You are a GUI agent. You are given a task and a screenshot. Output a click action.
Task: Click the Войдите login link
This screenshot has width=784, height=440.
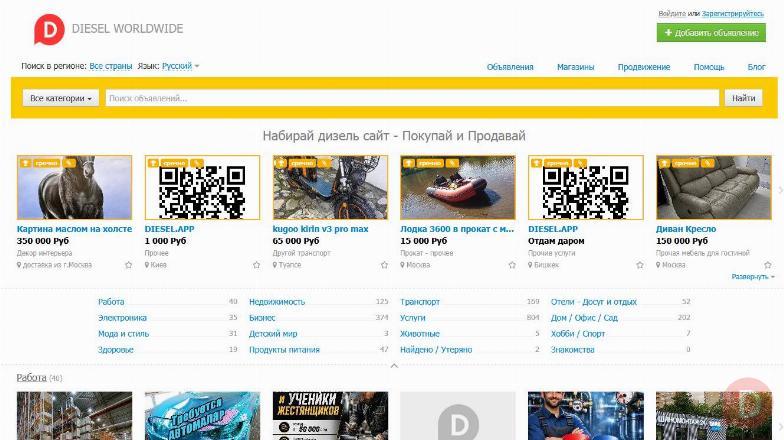click(672, 14)
